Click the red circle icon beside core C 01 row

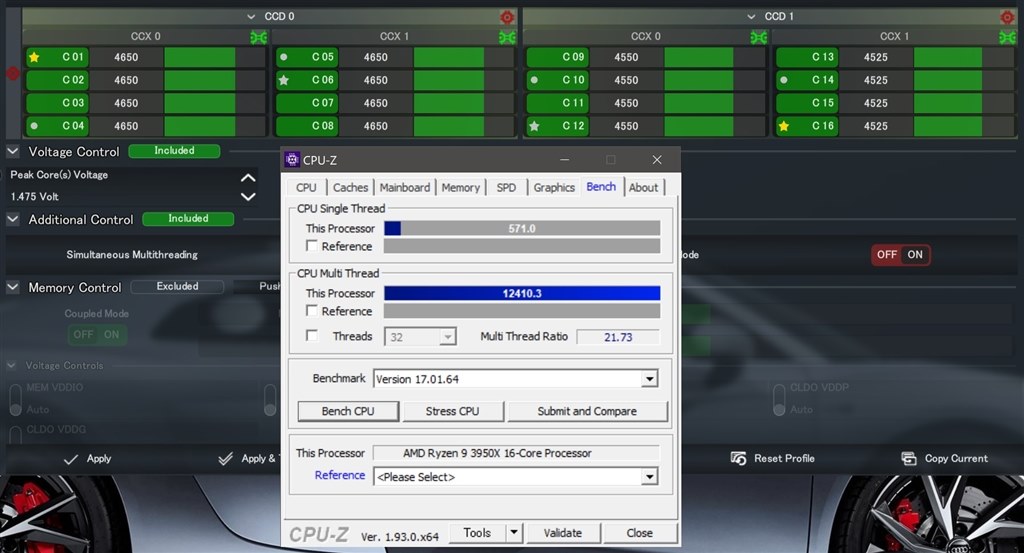[x=12, y=74]
